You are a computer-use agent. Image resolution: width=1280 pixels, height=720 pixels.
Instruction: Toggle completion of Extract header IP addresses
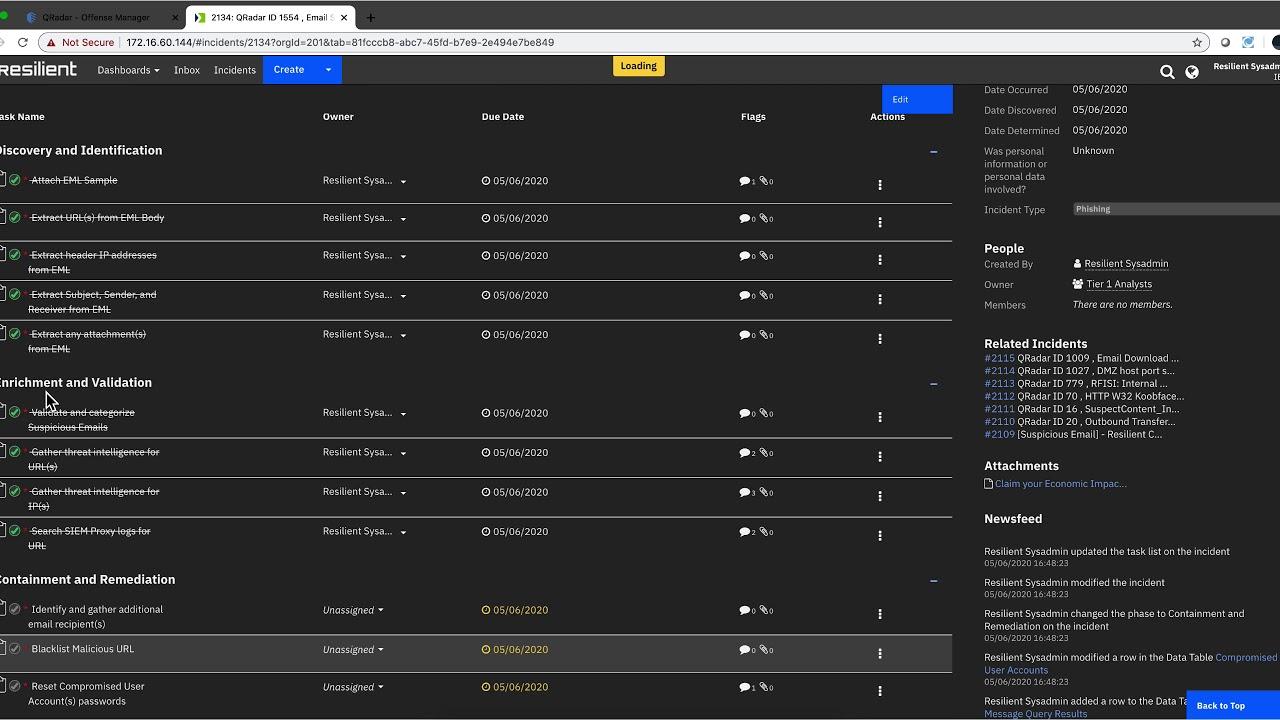(x=15, y=255)
